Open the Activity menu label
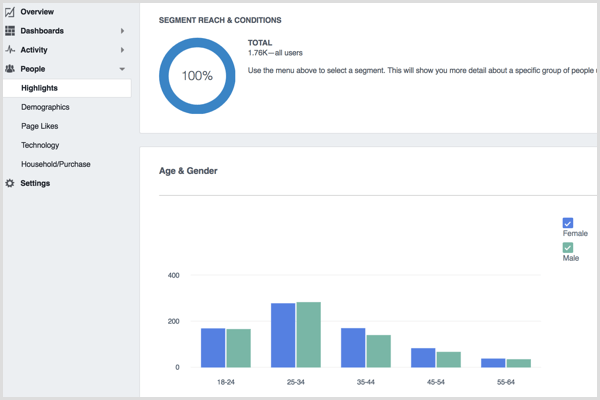600x400 pixels. click(x=34, y=50)
